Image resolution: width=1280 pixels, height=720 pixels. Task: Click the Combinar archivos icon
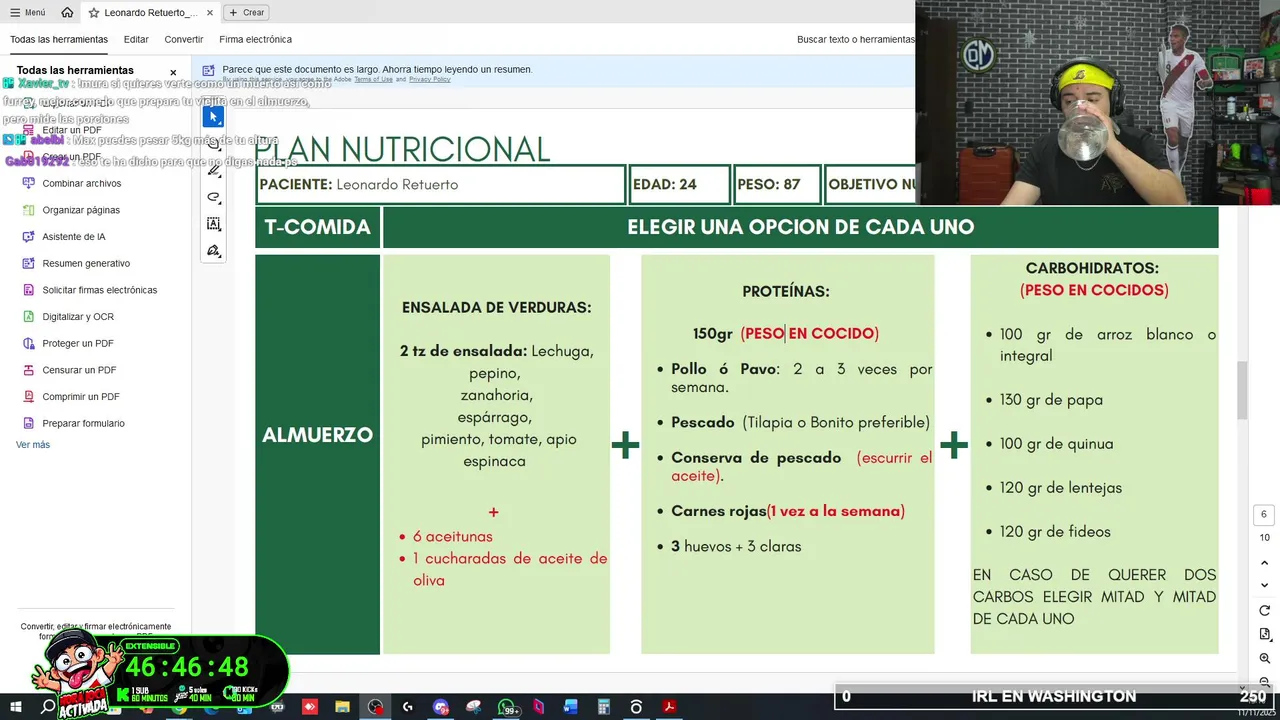coord(29,183)
